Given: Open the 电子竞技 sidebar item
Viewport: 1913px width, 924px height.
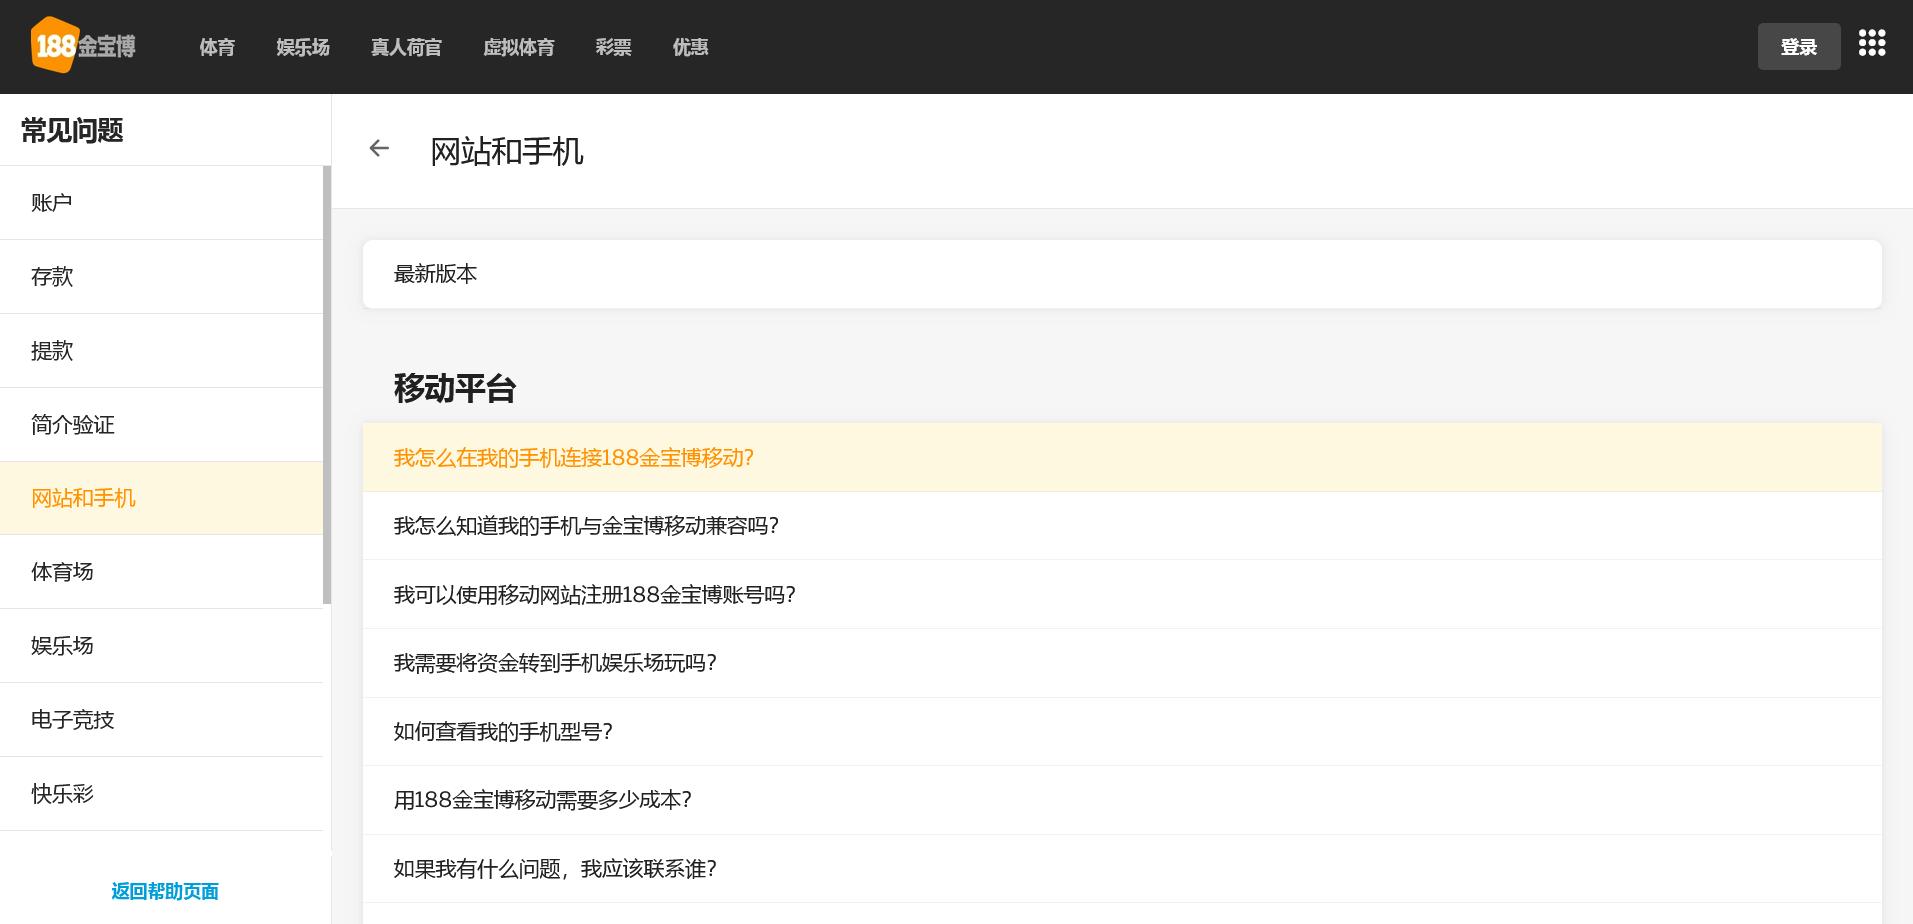Looking at the screenshot, I should [x=161, y=720].
